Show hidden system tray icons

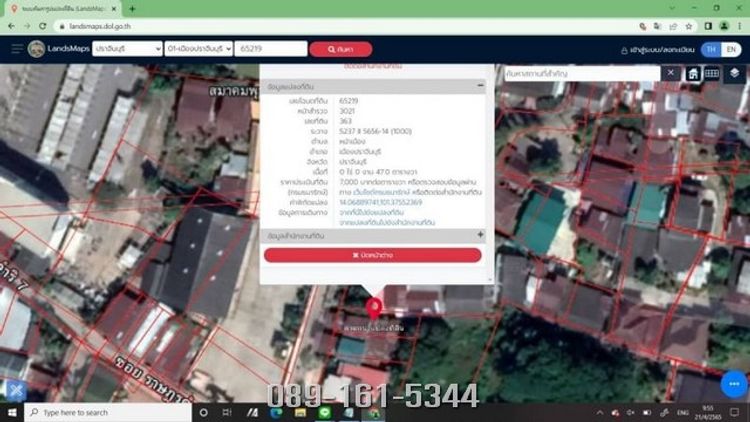pyautogui.click(x=600, y=412)
